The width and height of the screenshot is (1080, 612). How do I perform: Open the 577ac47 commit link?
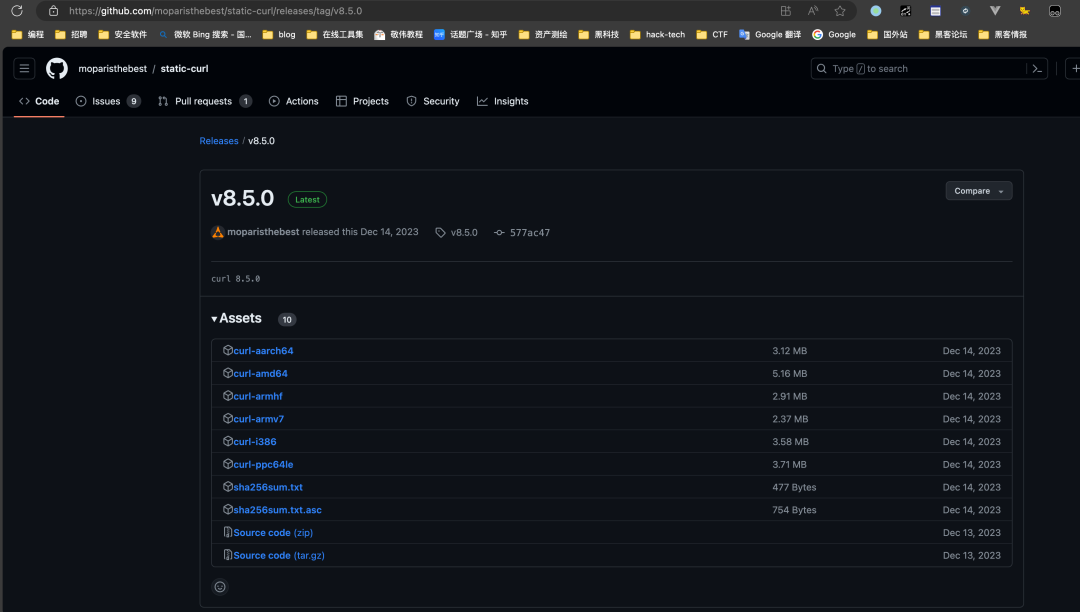tap(530, 233)
